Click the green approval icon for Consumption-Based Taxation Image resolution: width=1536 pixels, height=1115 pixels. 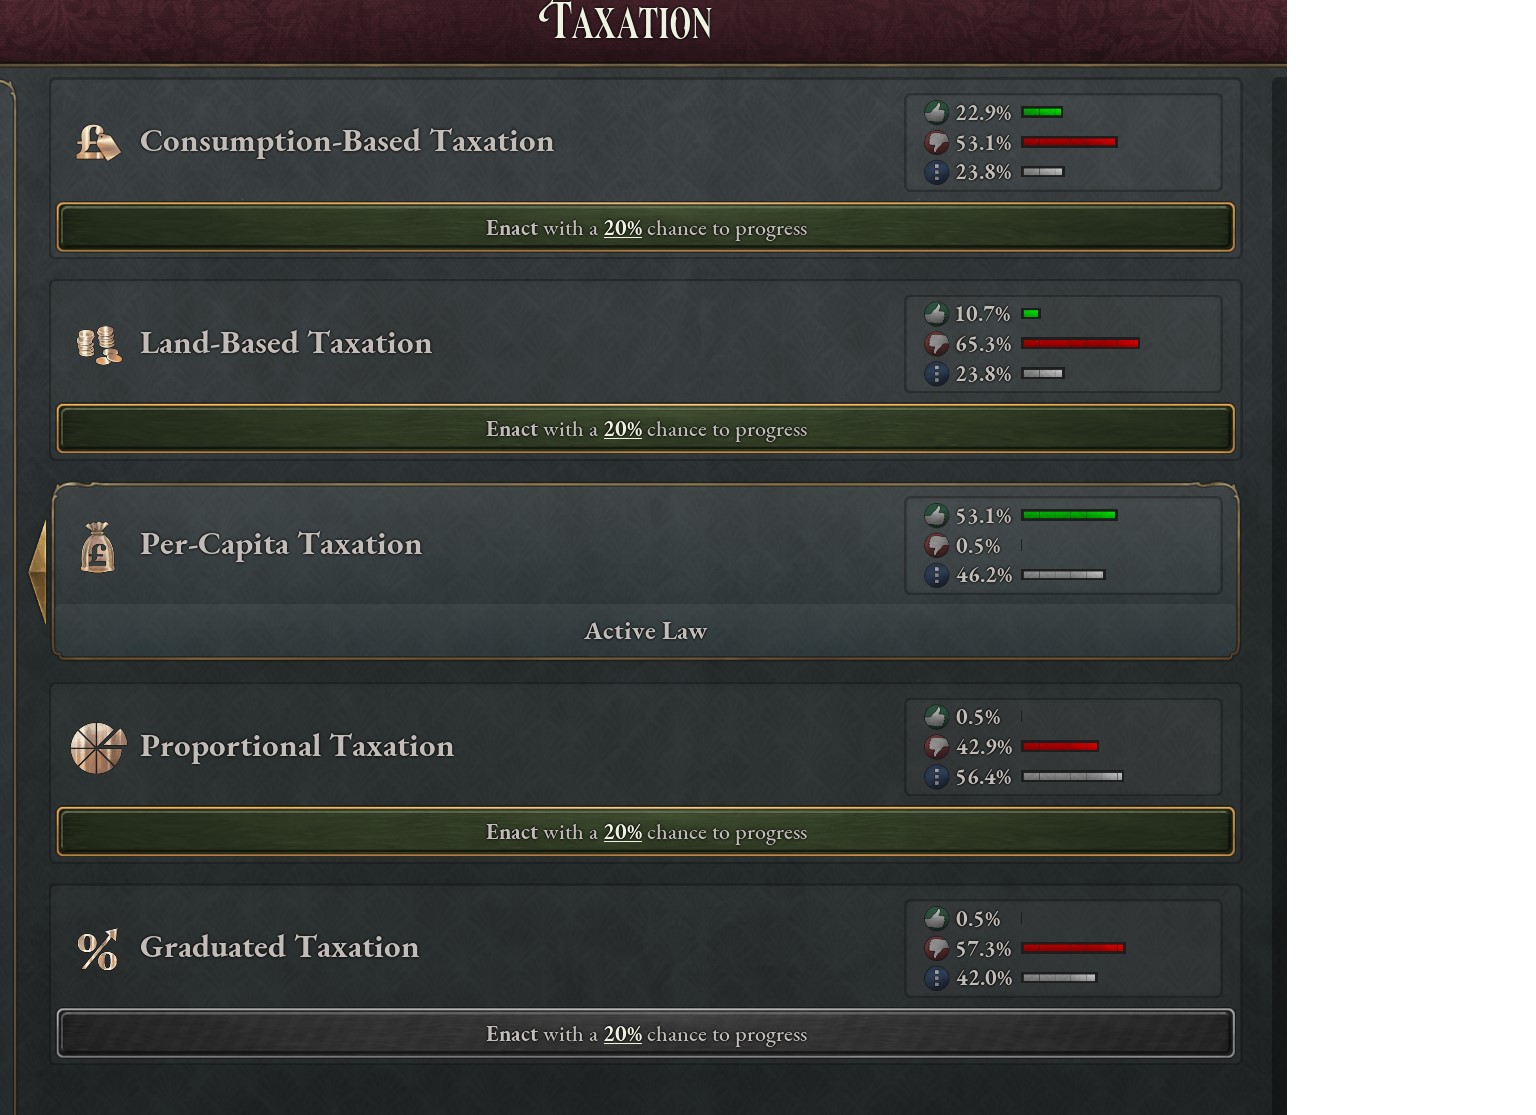(937, 112)
